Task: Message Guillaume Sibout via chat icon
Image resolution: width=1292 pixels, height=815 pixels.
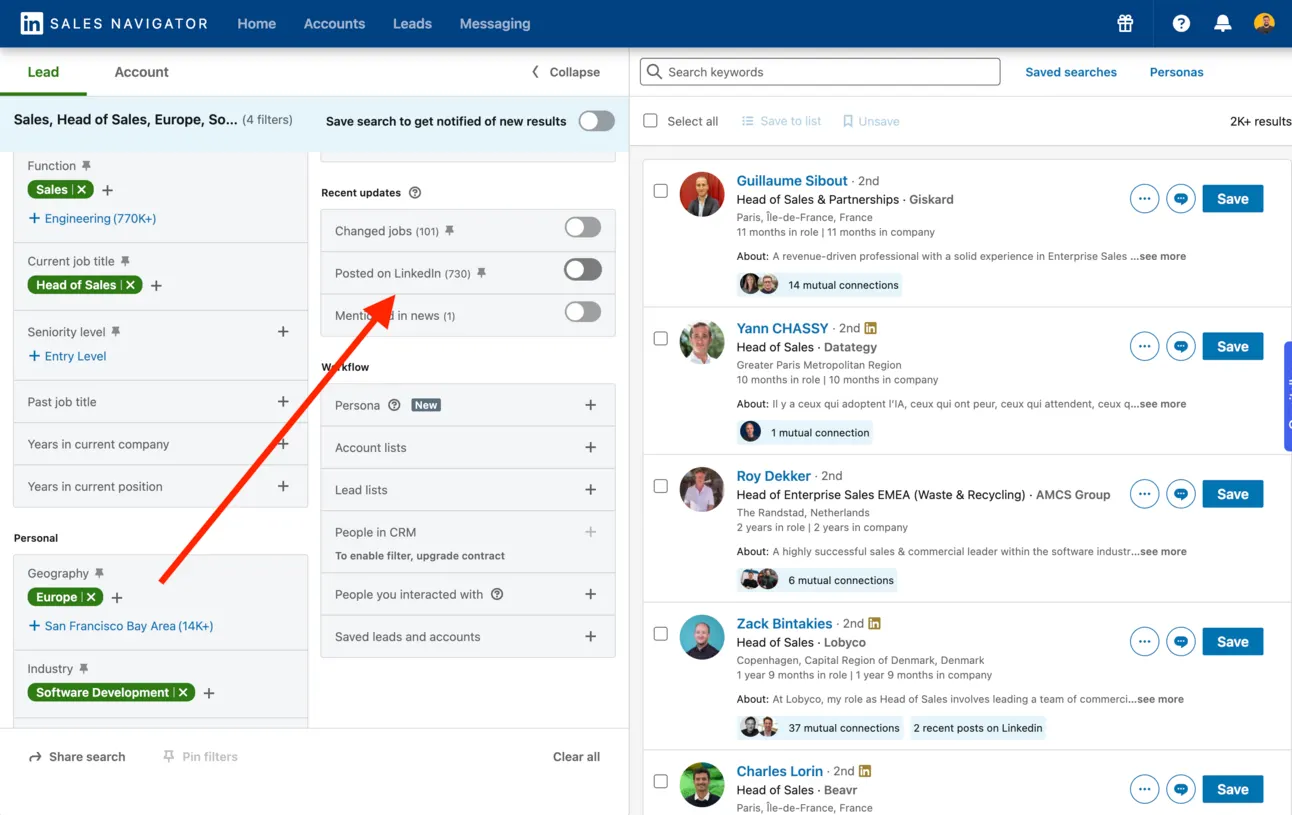Action: [1181, 199]
